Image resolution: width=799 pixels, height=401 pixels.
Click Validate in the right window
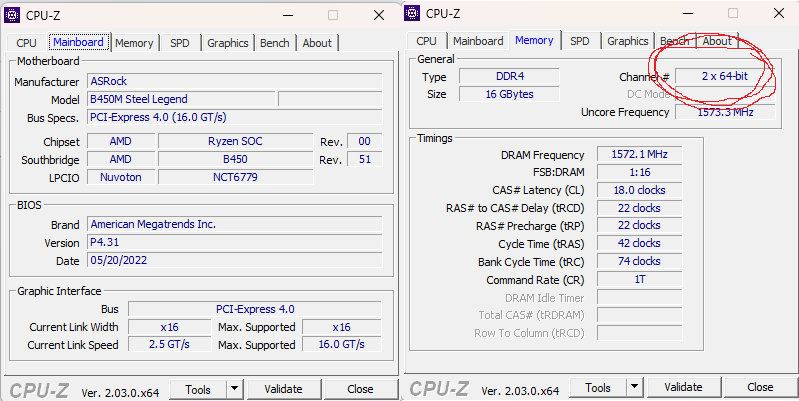tap(683, 388)
